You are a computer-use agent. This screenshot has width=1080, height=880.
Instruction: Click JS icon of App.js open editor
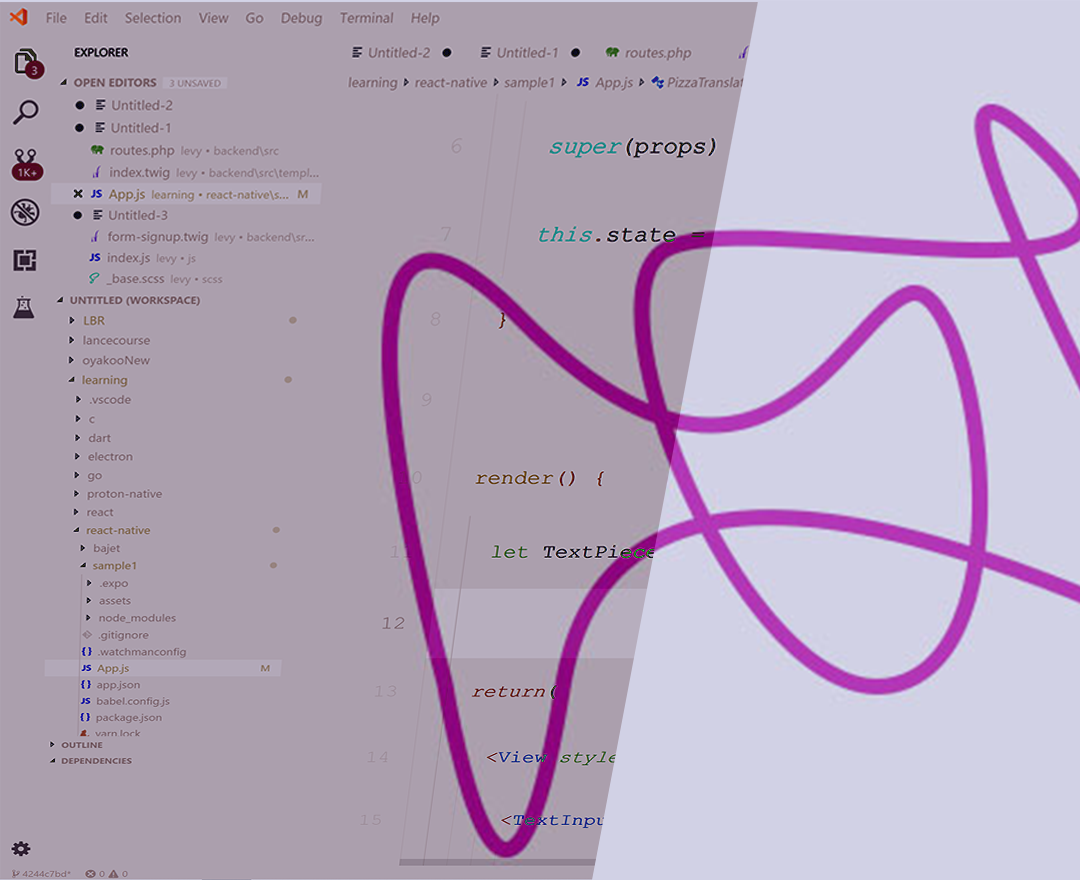coord(96,194)
